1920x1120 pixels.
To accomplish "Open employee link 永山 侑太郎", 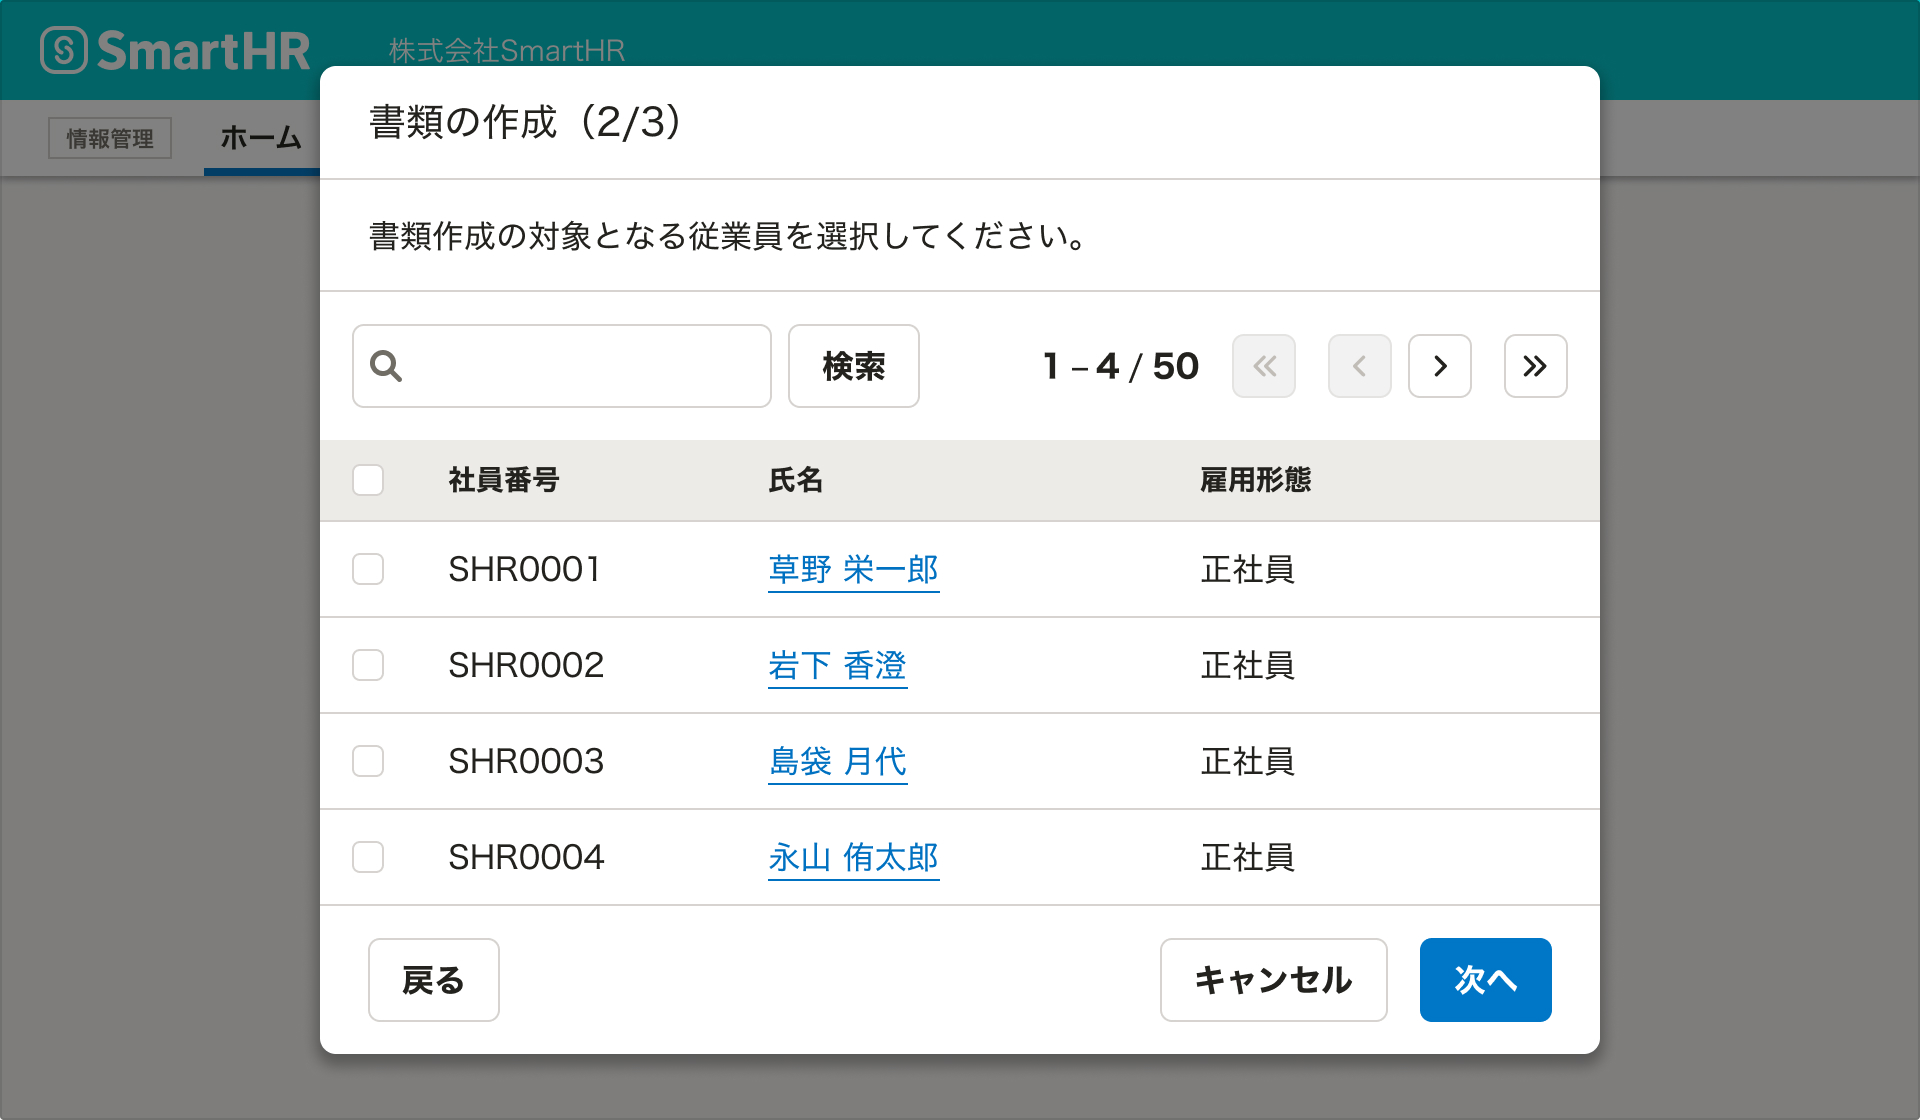I will [x=853, y=857].
